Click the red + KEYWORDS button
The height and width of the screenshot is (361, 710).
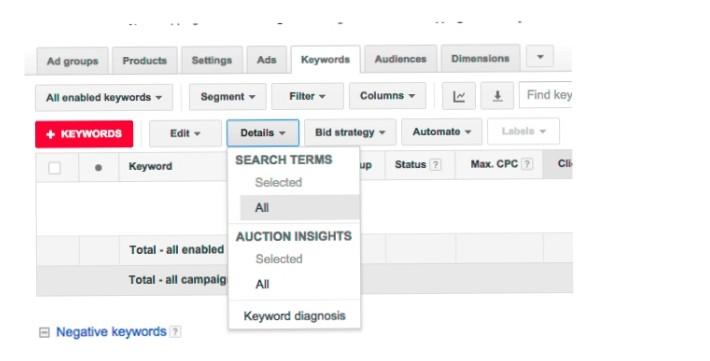[84, 134]
